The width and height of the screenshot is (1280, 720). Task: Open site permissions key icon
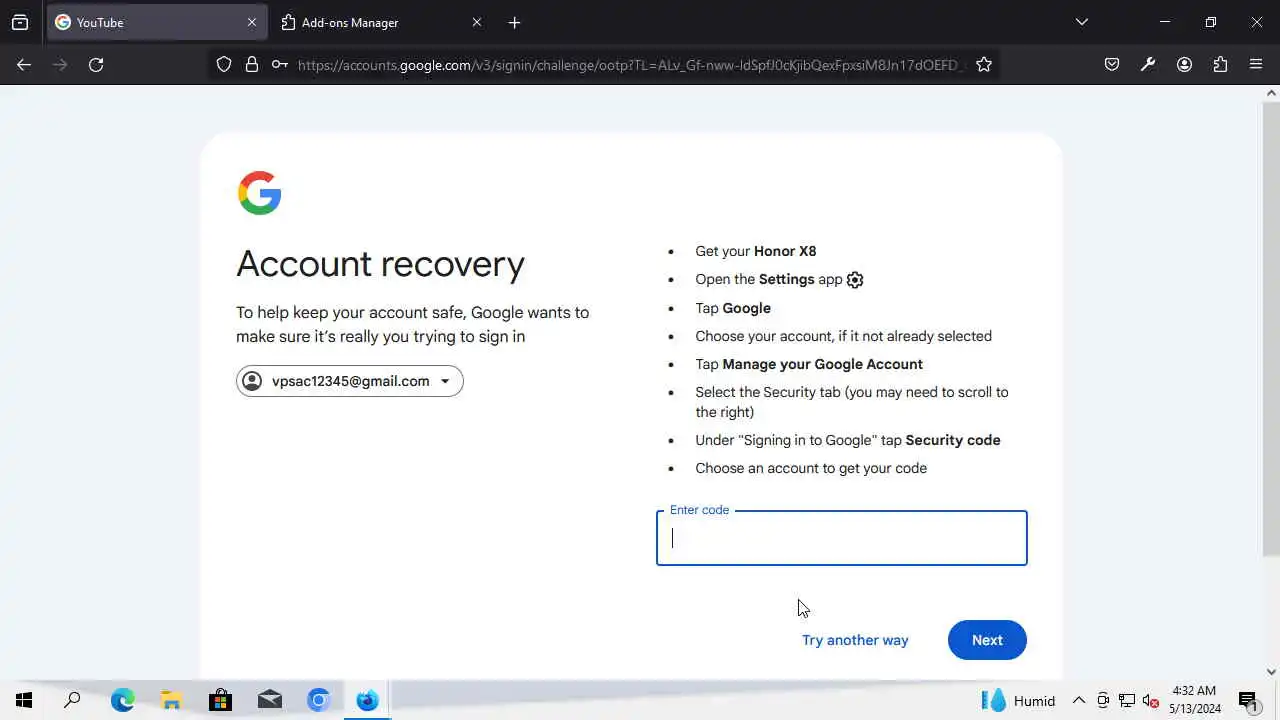(280, 64)
